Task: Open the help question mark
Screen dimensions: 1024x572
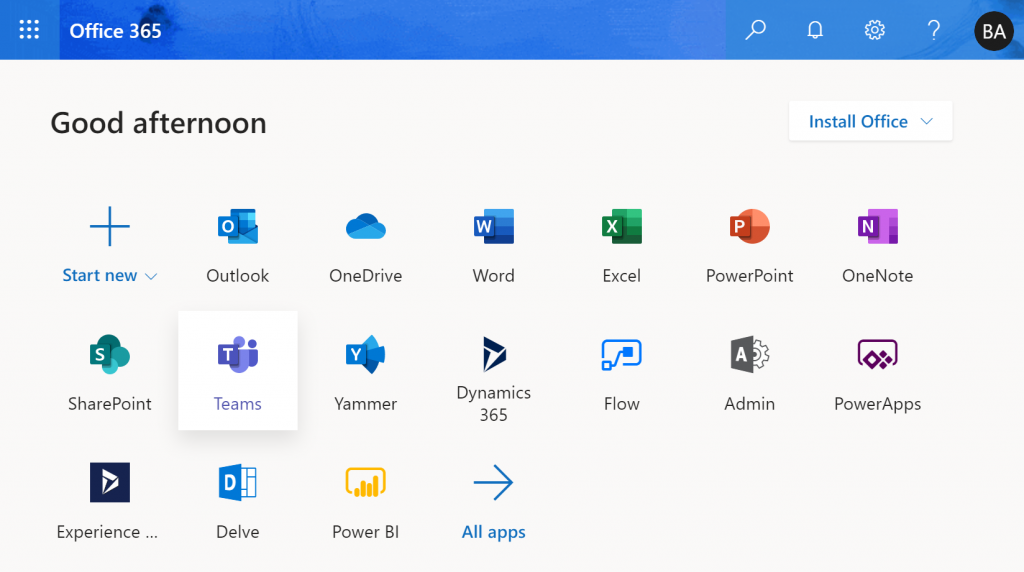Action: point(934,30)
